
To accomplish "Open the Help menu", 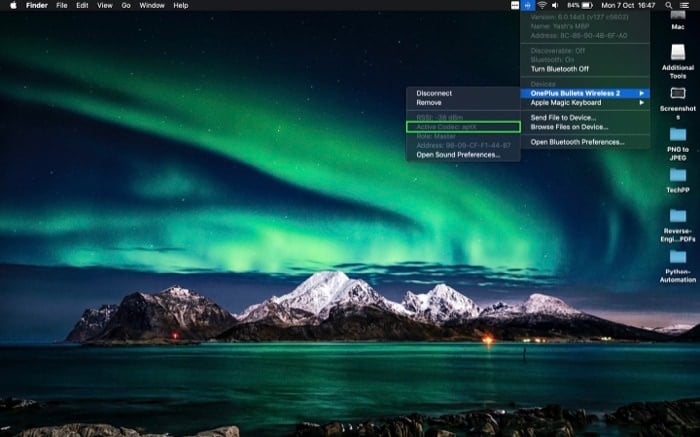I will point(181,5).
